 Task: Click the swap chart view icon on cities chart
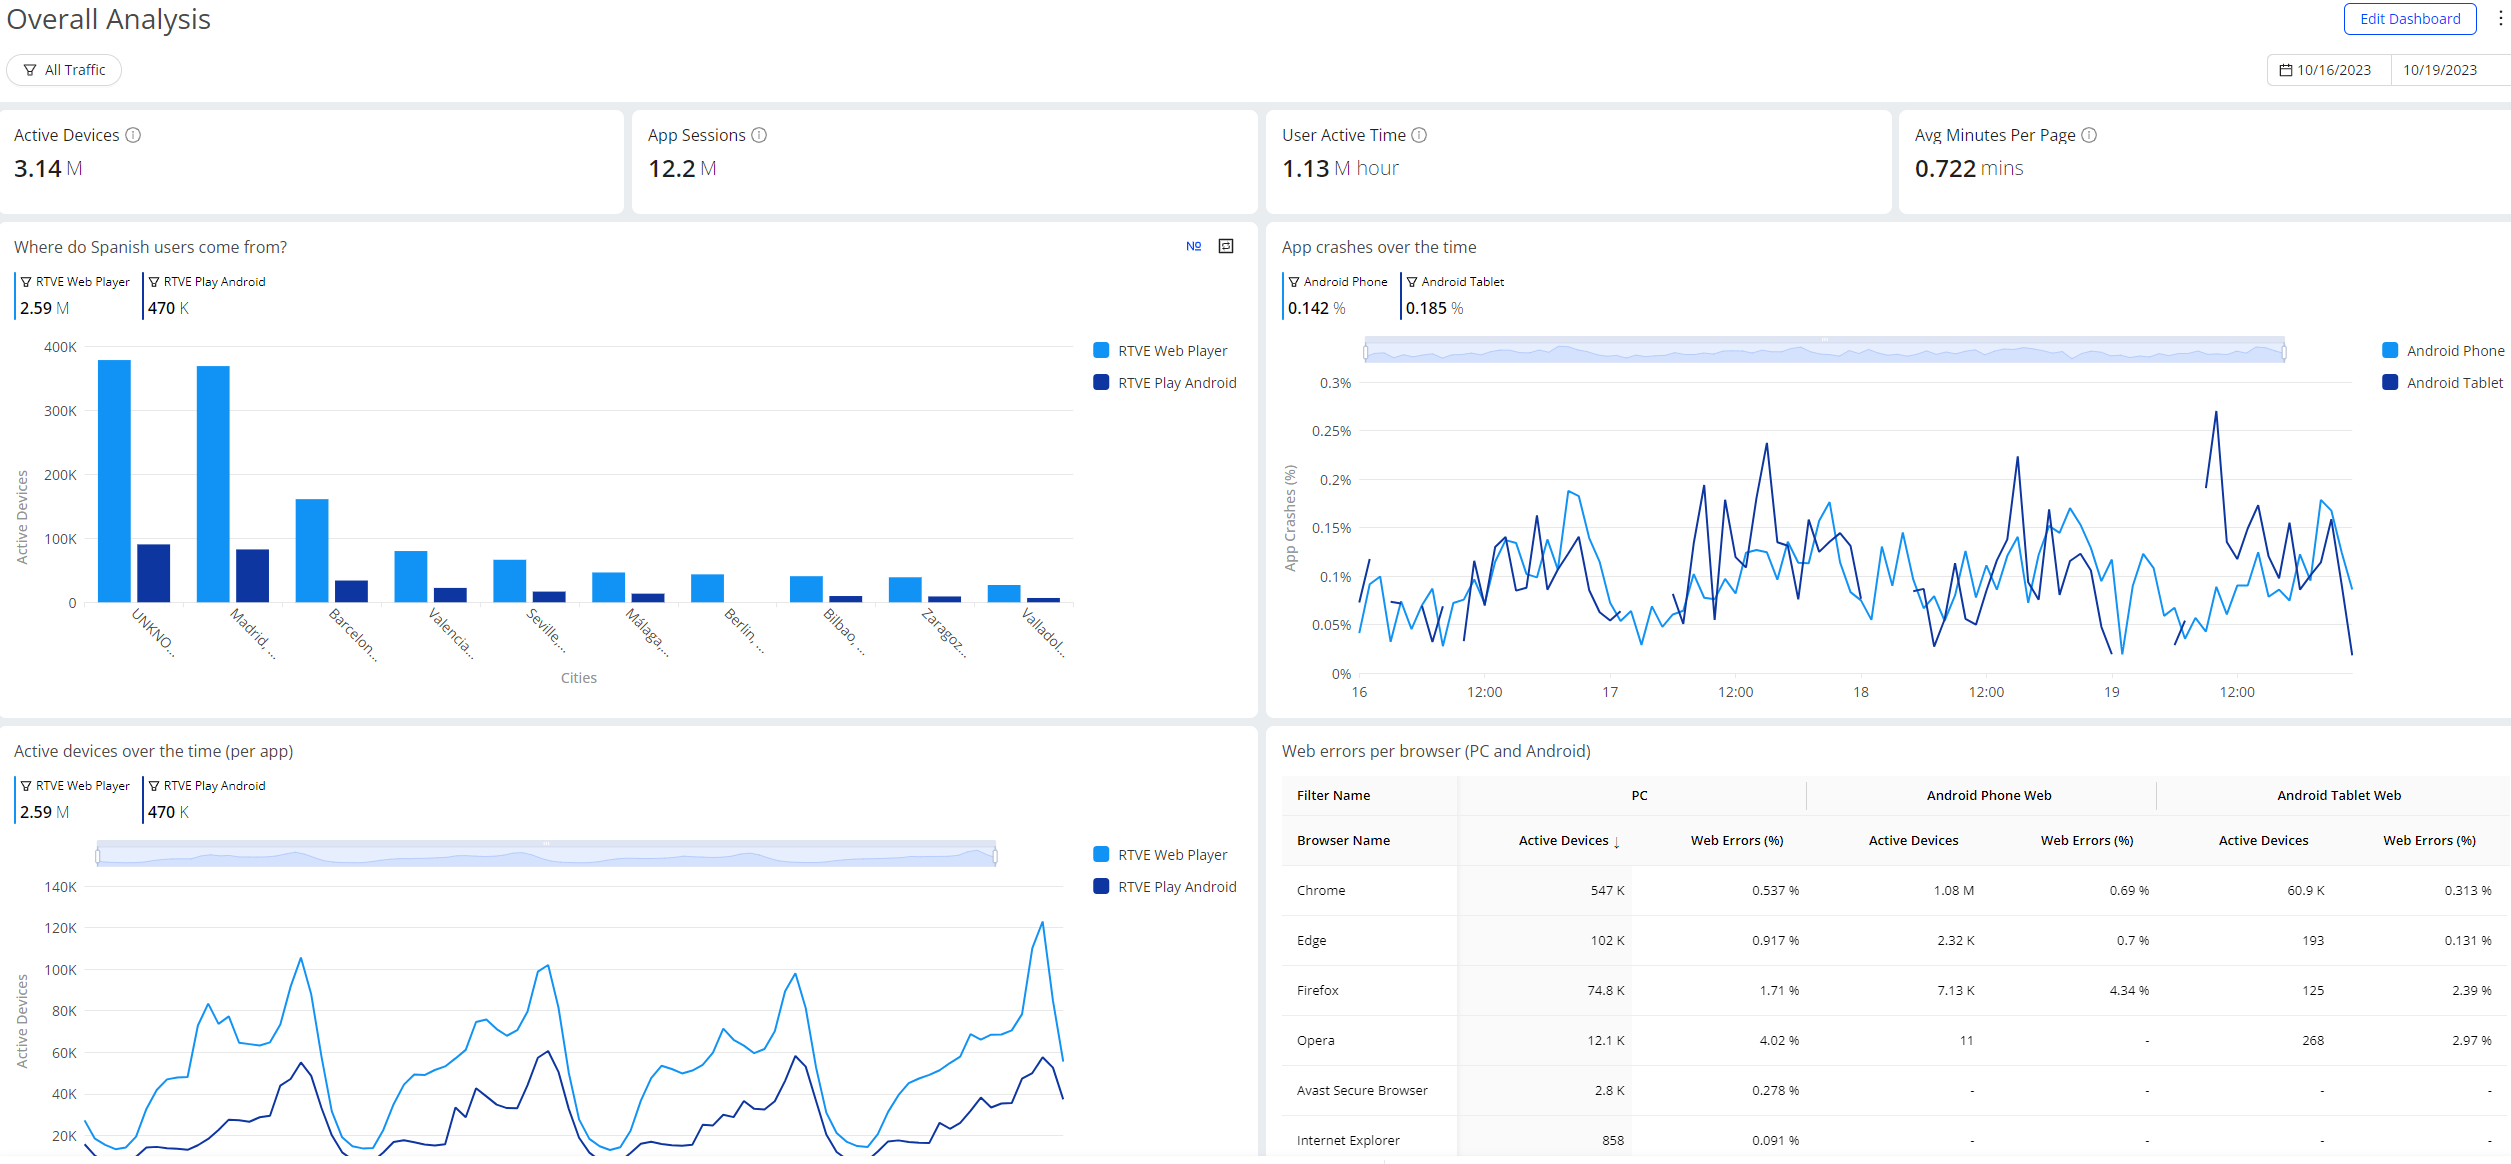coord(1226,246)
